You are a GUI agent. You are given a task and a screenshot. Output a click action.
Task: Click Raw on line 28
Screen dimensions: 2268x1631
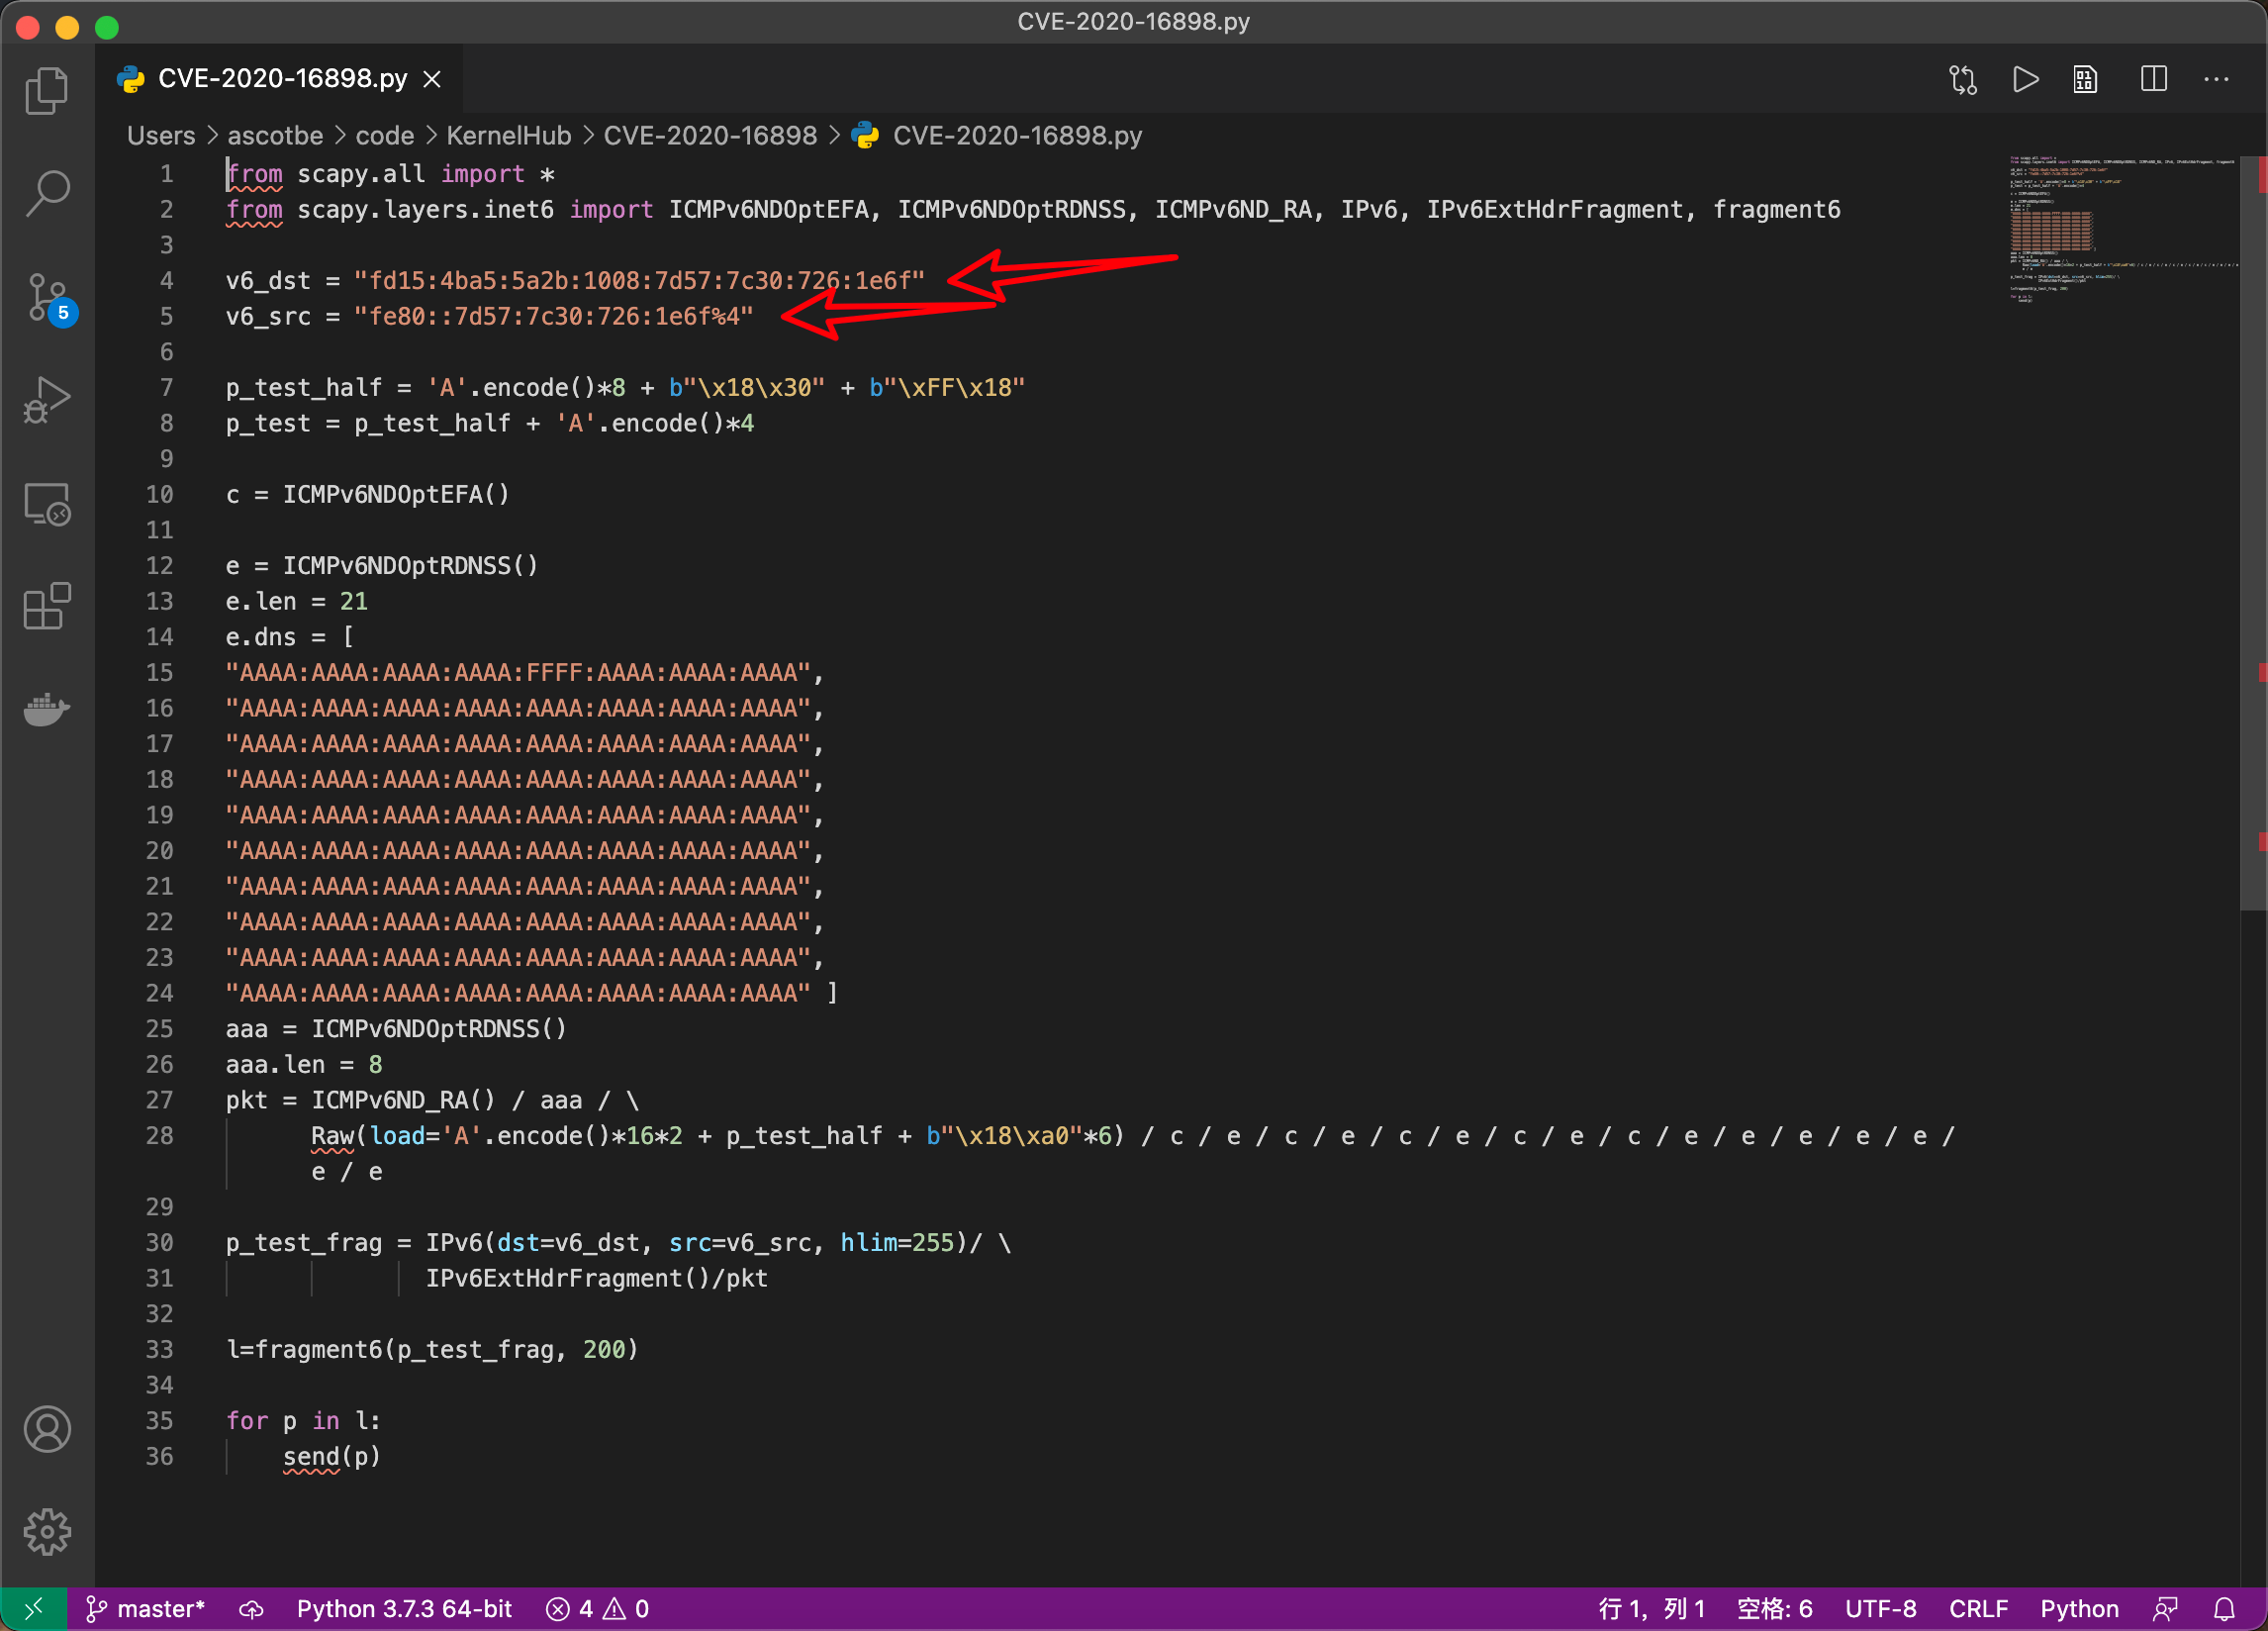333,1136
